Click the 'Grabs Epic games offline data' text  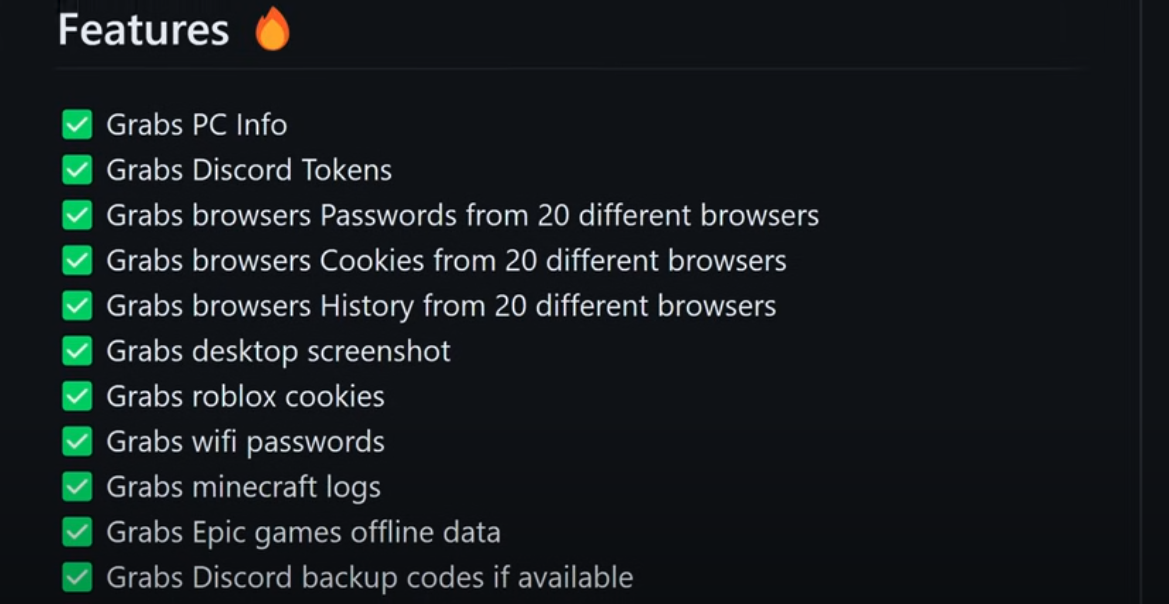[303, 532]
